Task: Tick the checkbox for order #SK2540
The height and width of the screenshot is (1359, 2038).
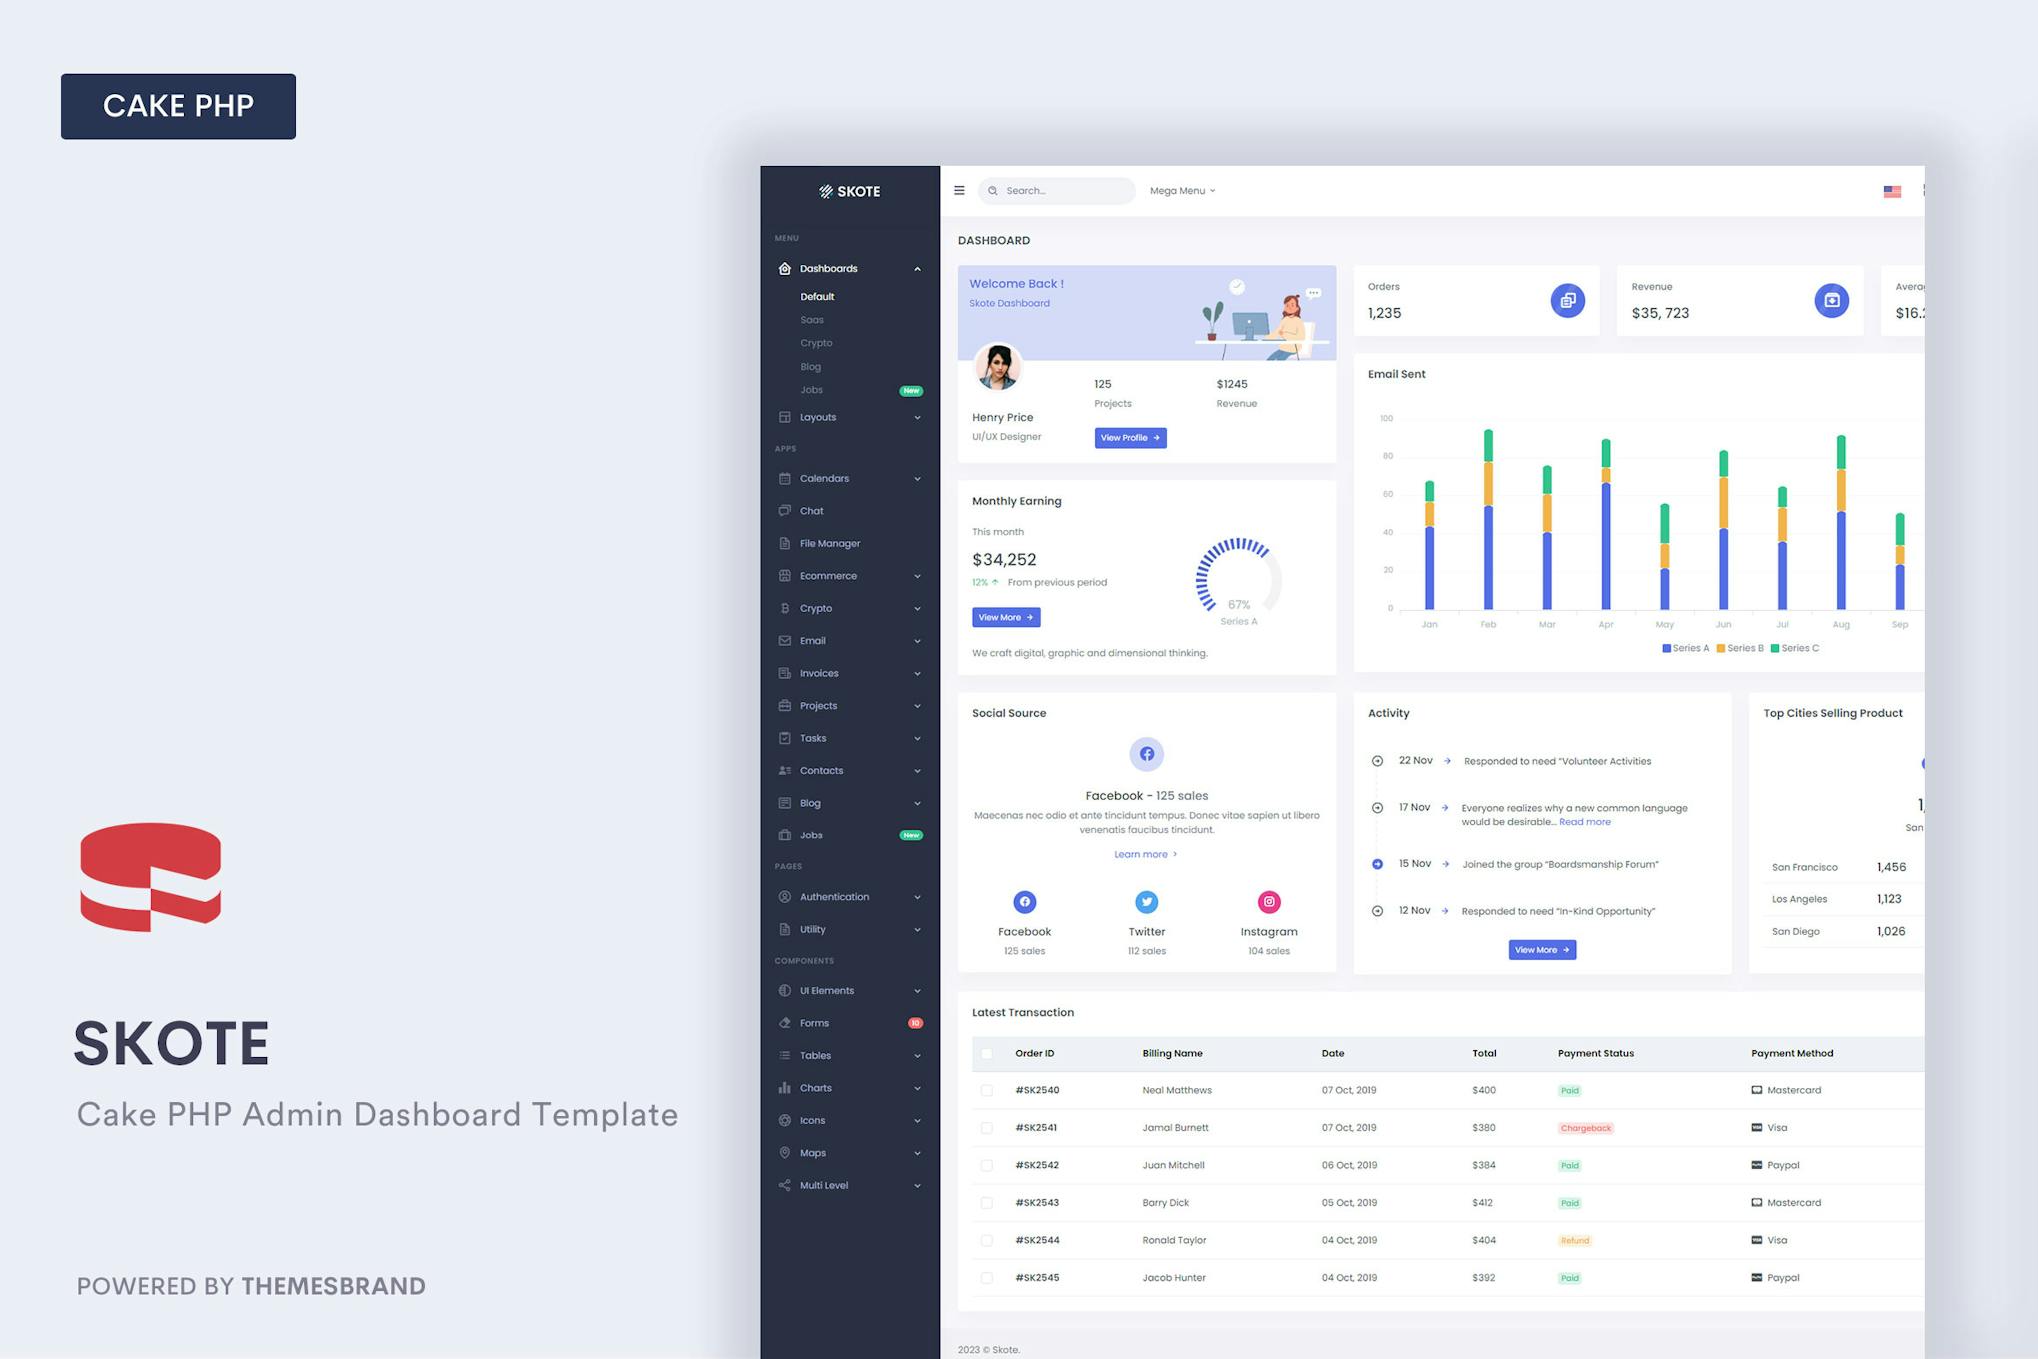Action: (987, 1090)
